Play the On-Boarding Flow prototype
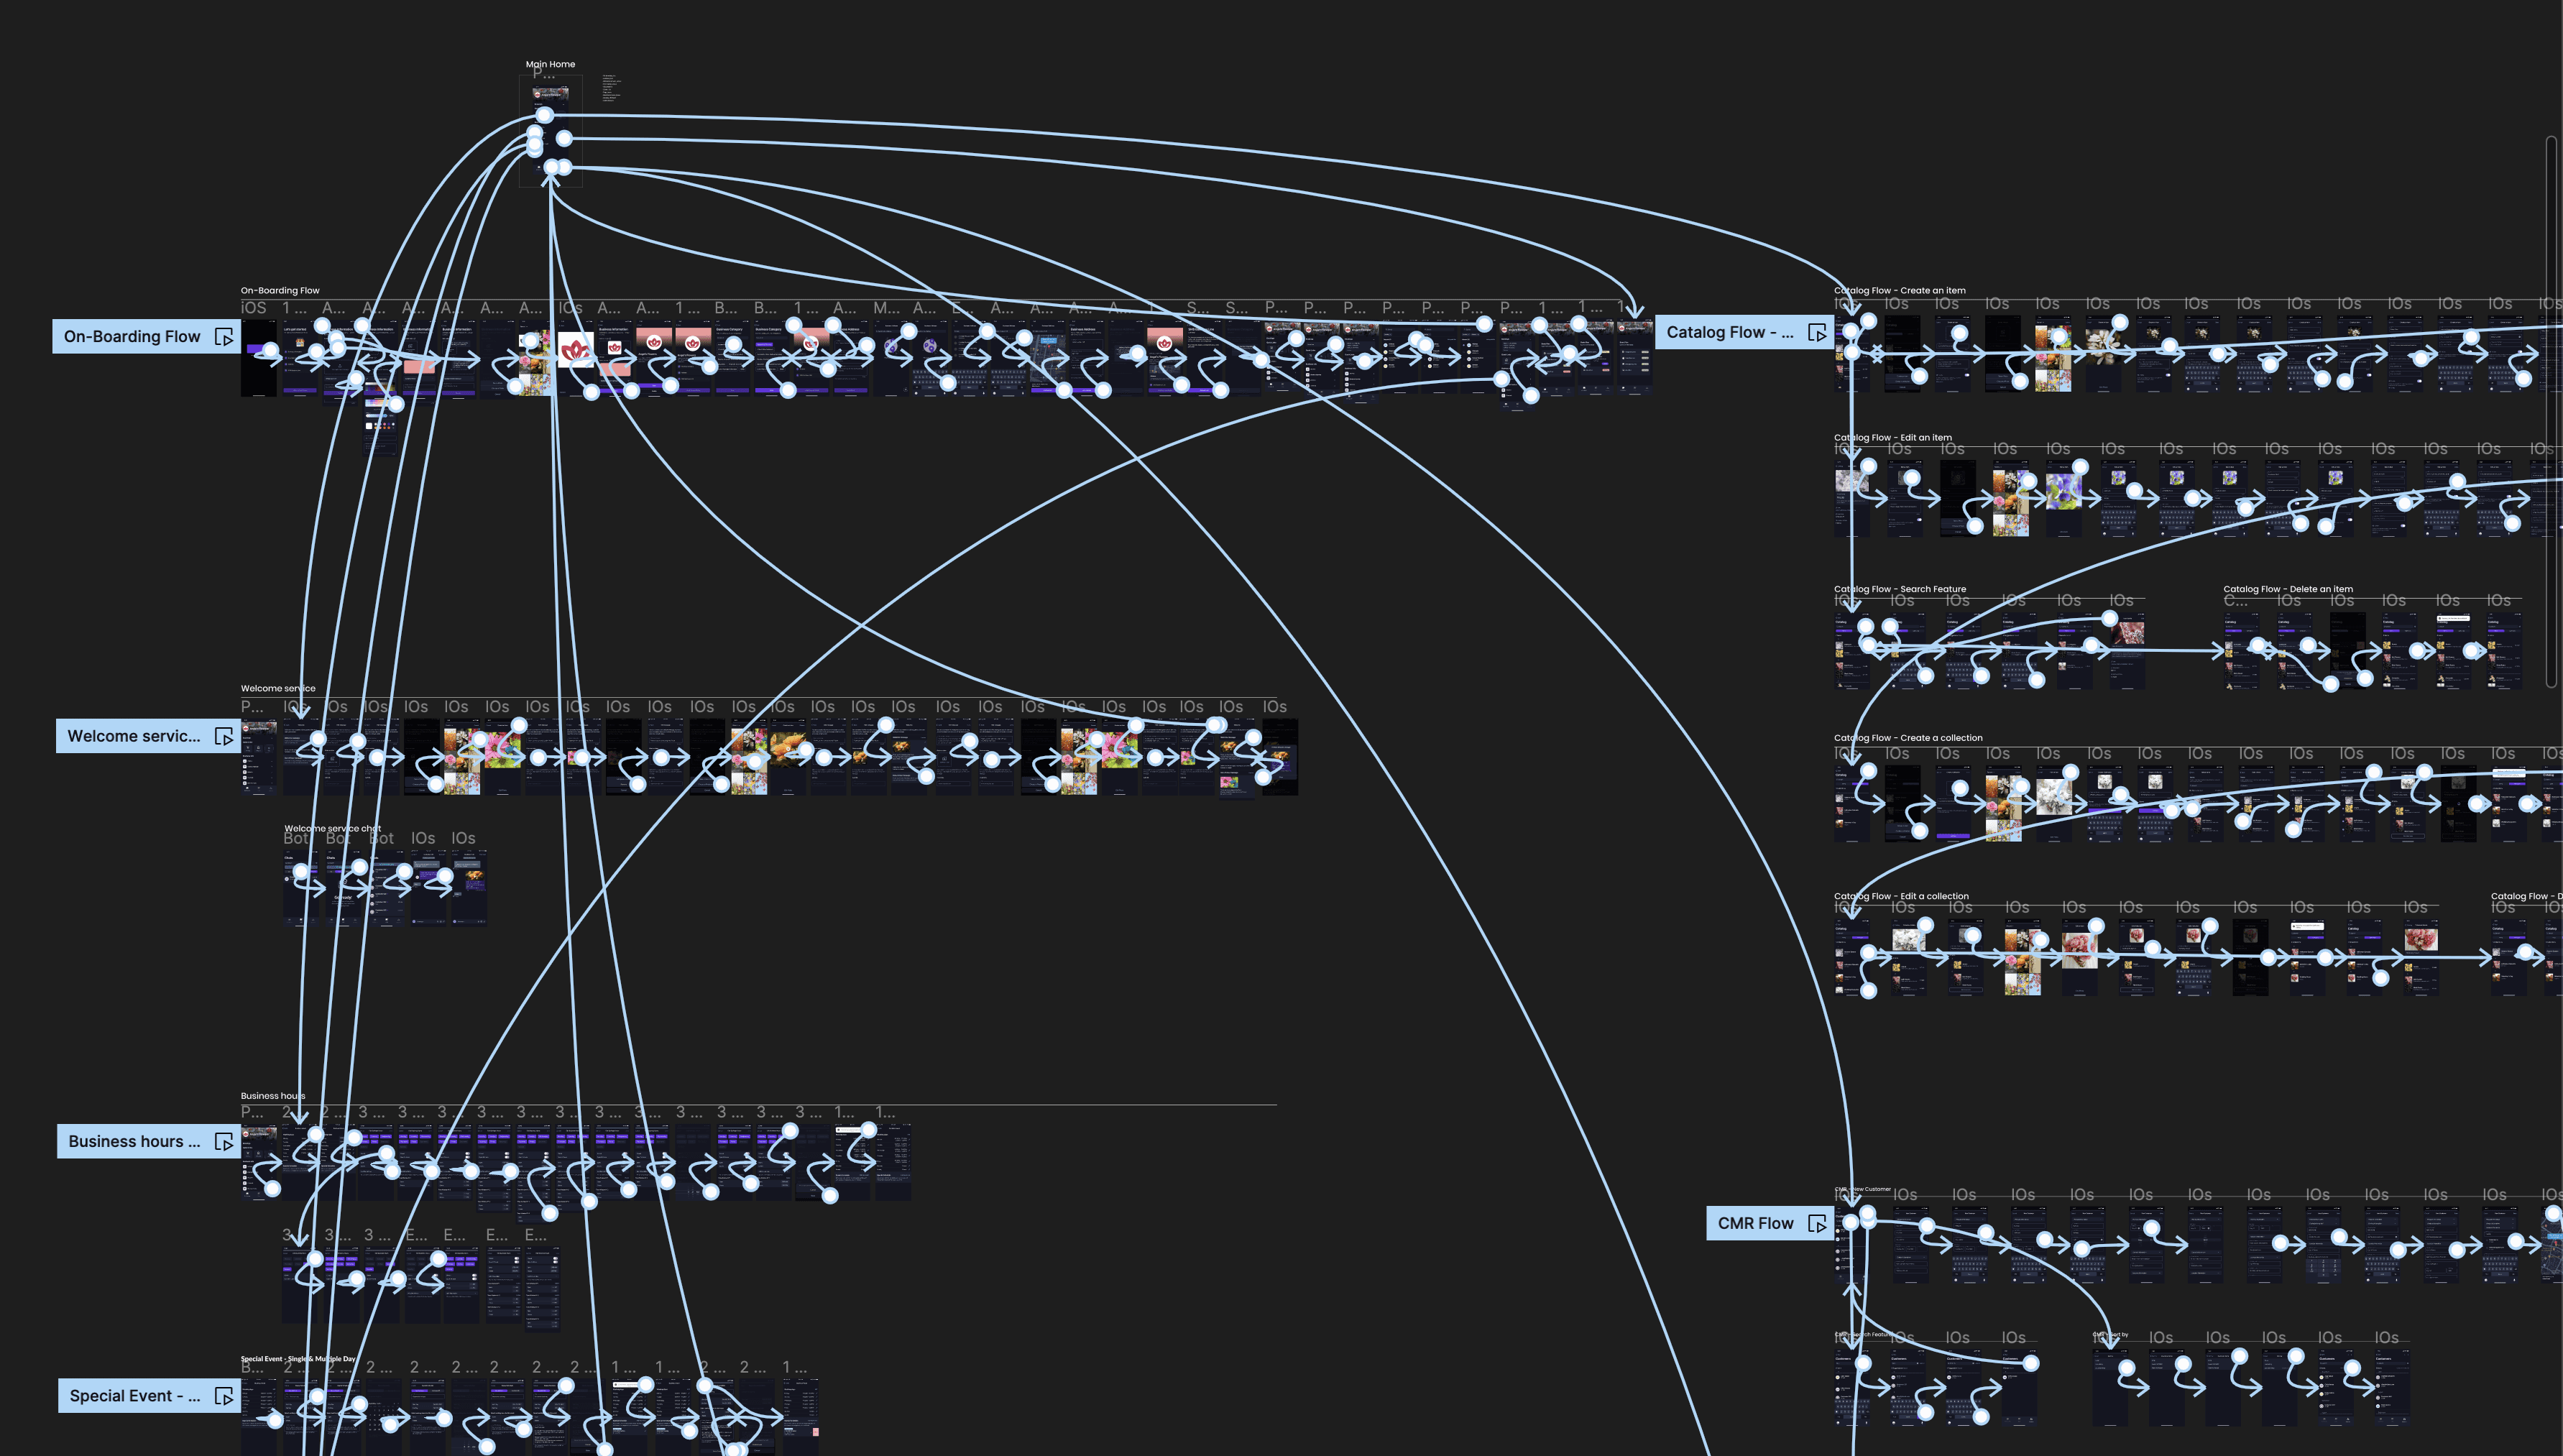The height and width of the screenshot is (1456, 2563). click(x=225, y=338)
